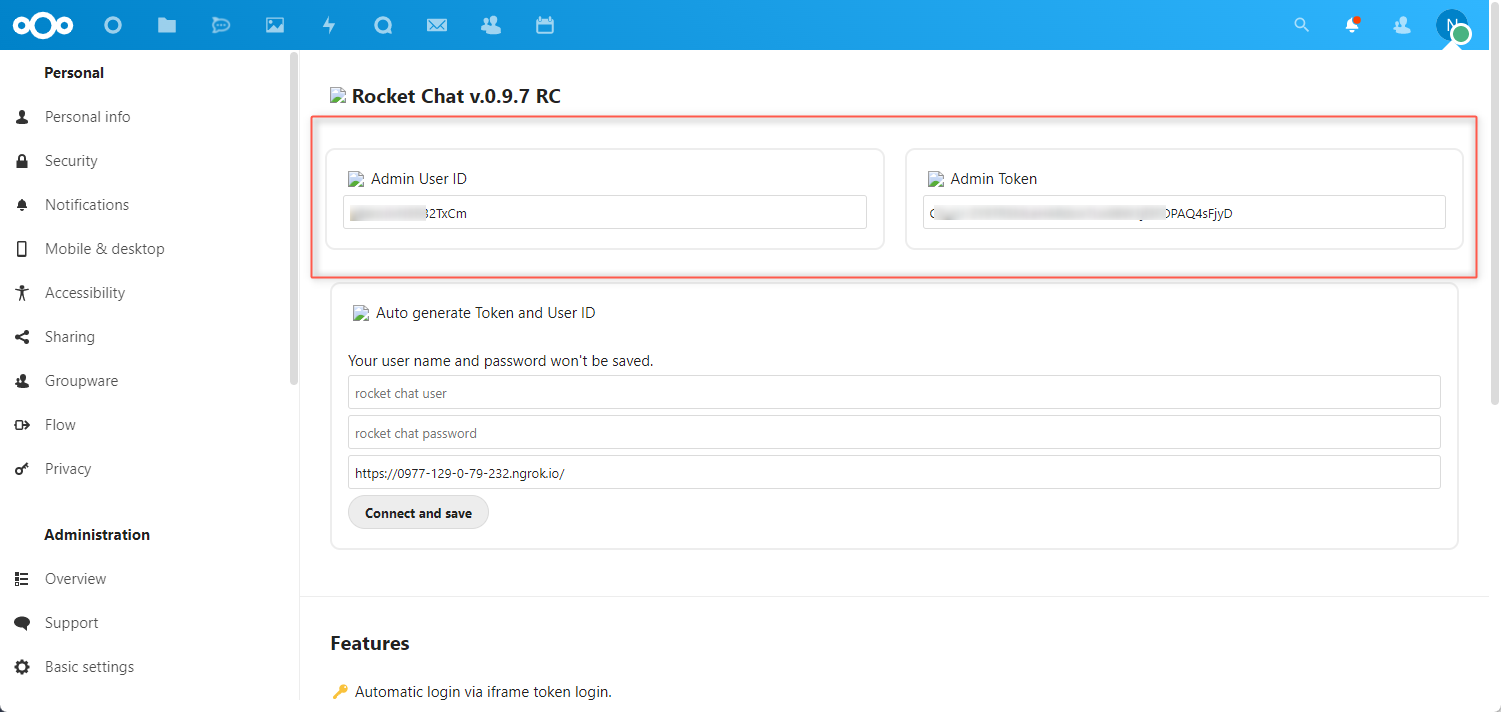Click the password-won't-be-saved notice text
This screenshot has width=1501, height=712.
(x=500, y=361)
